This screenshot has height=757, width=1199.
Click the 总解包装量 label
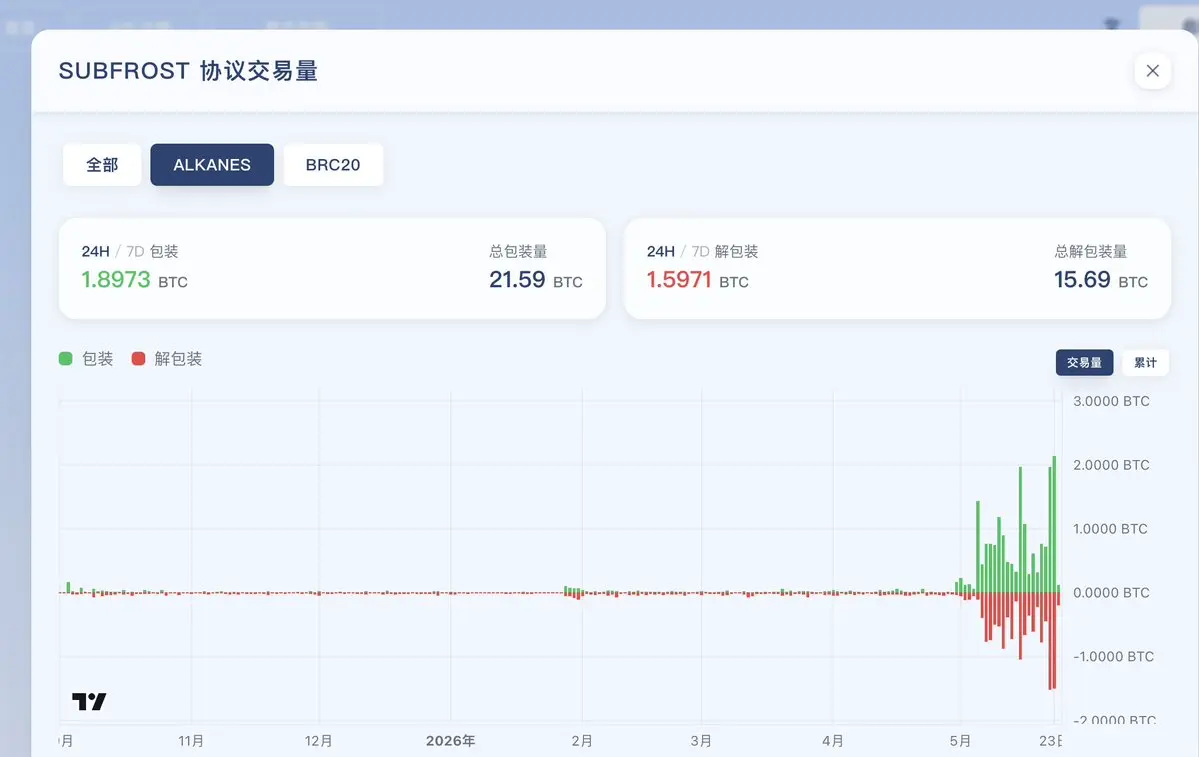1090,251
